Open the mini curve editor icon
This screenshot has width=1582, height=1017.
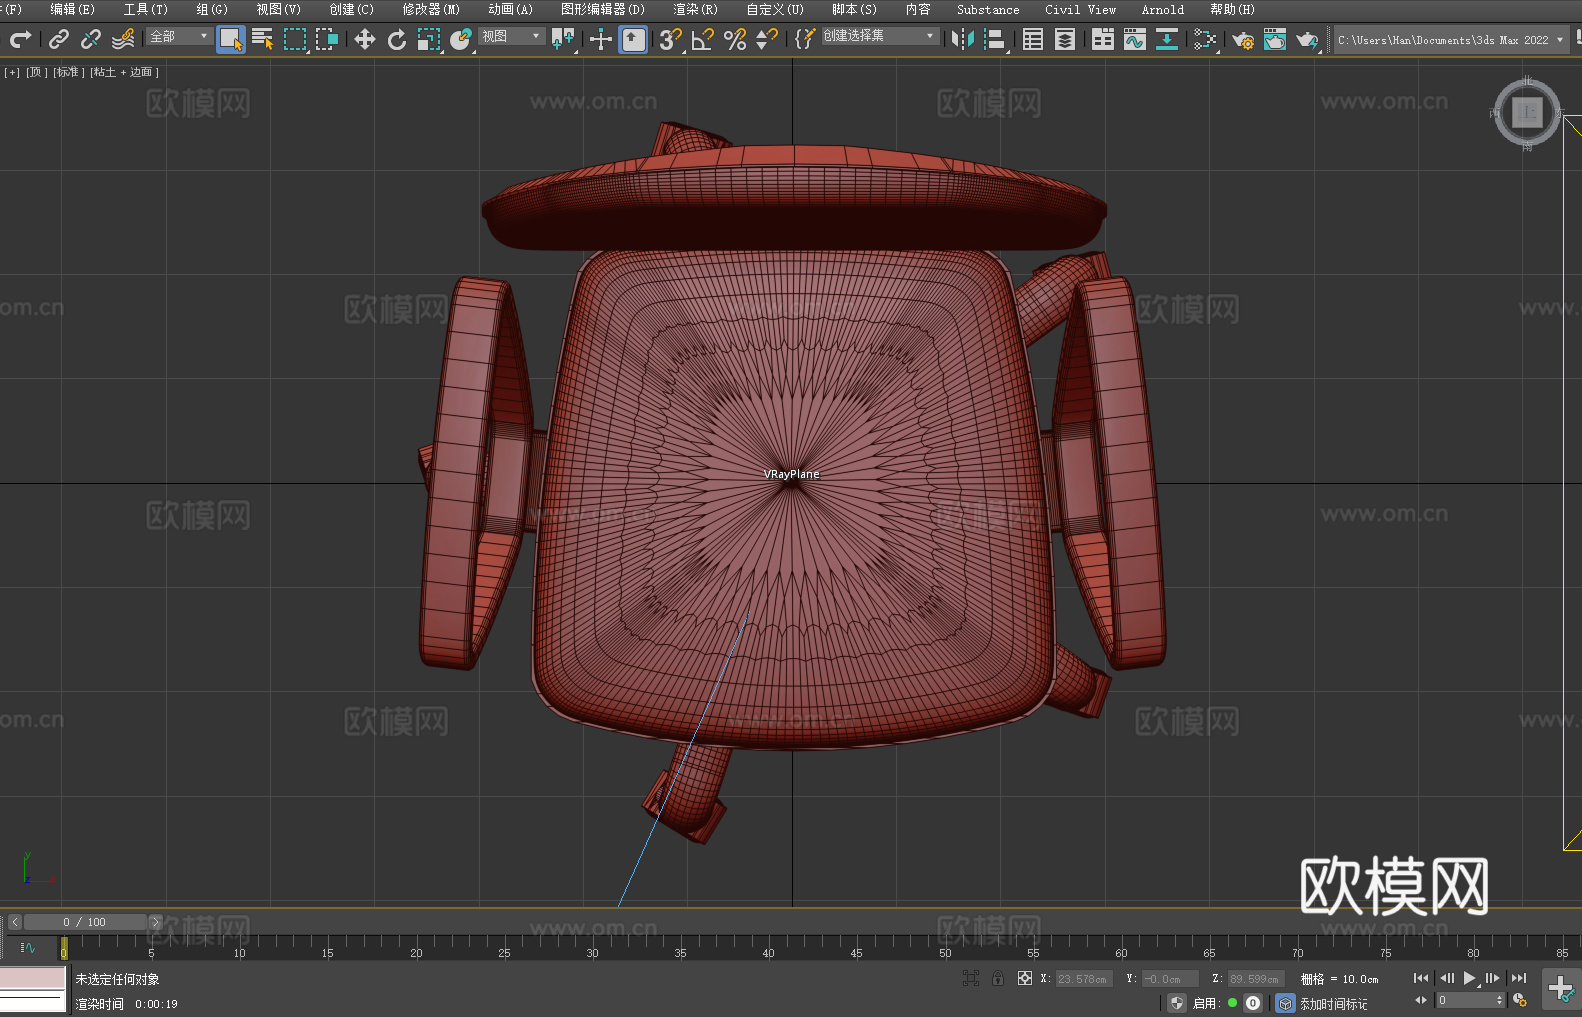[x=28, y=947]
